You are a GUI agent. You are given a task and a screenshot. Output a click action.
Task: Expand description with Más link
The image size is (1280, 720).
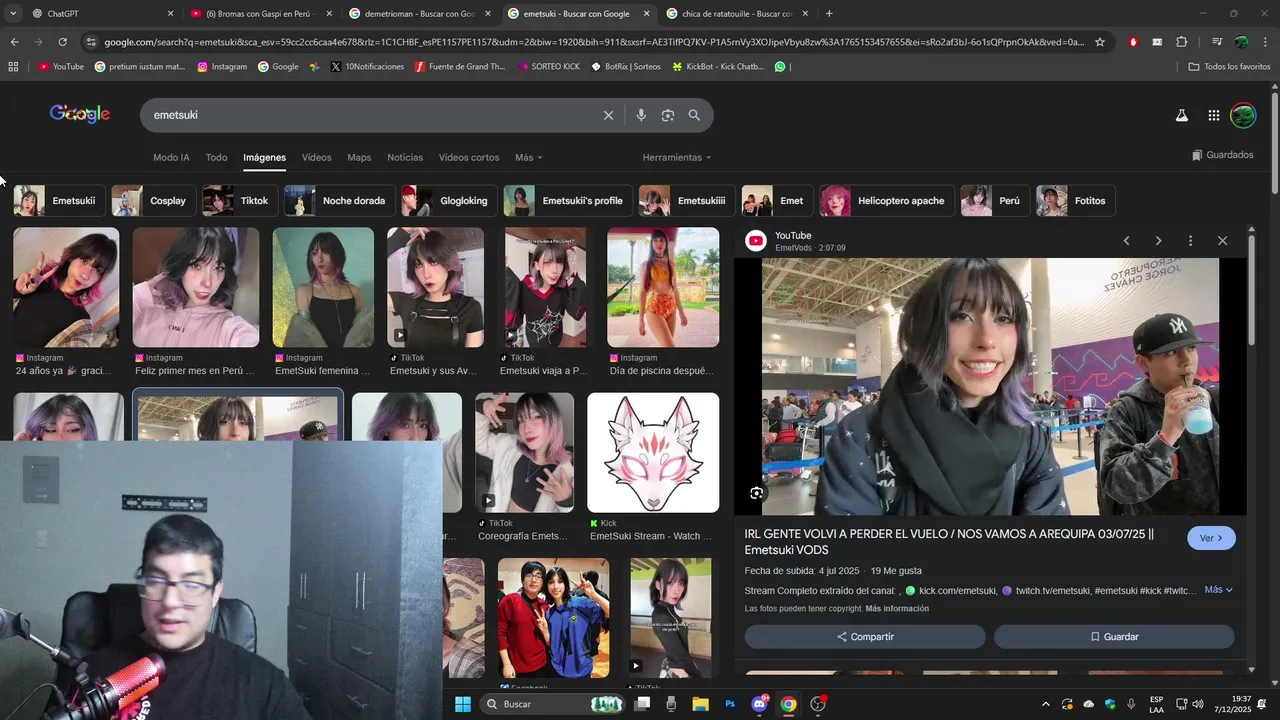(1218, 590)
